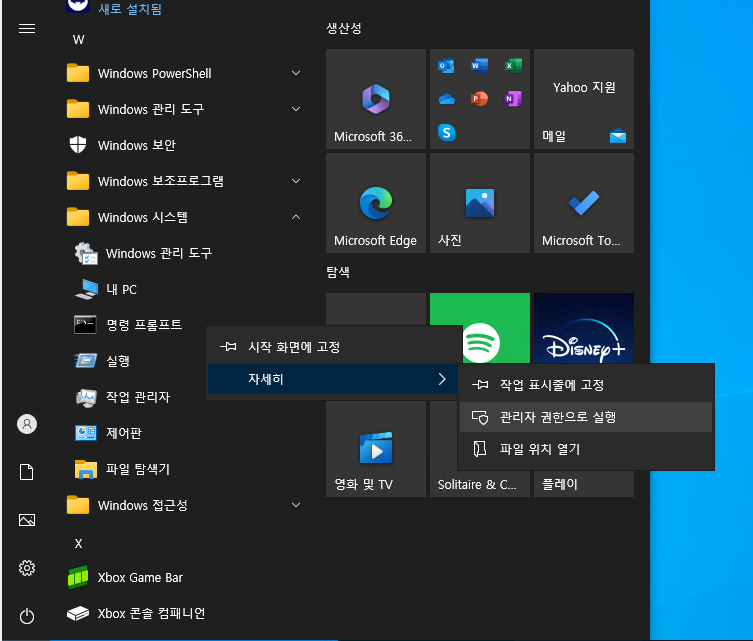Open the Microsoft To Do tile

tap(584, 204)
